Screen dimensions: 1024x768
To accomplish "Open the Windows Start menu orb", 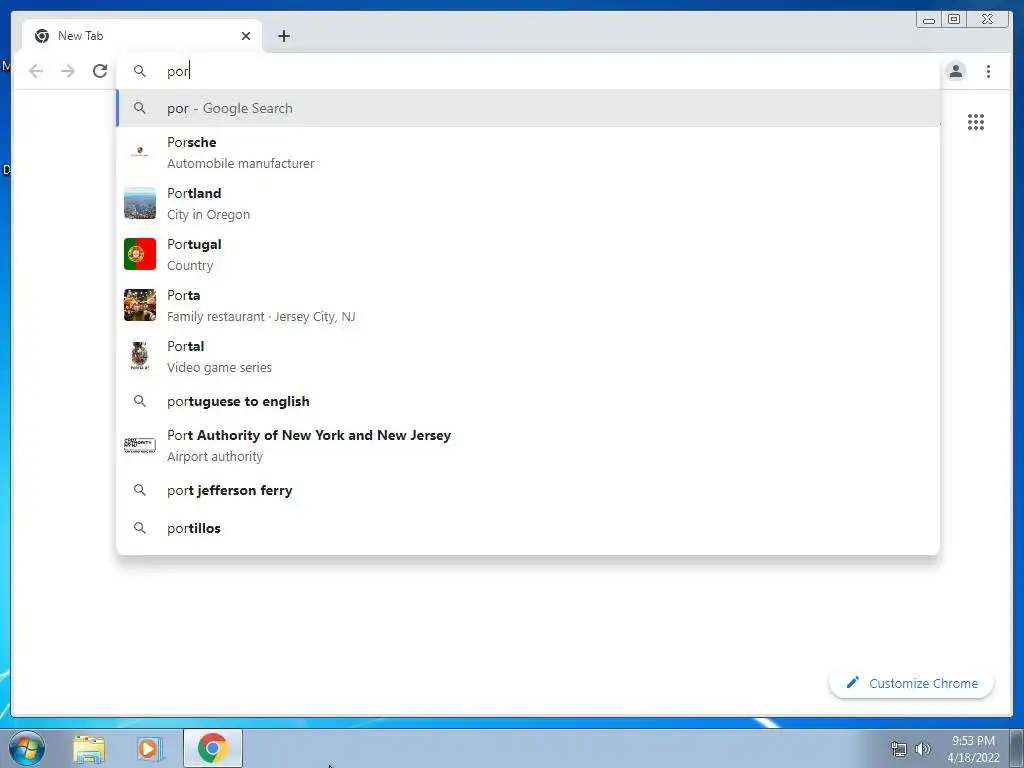I will pos(27,748).
